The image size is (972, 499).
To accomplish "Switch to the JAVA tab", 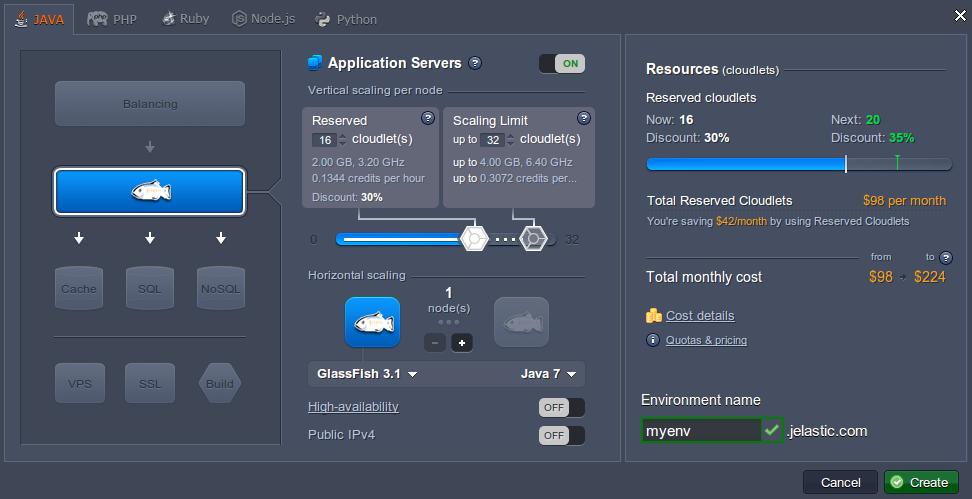I will pos(40,19).
